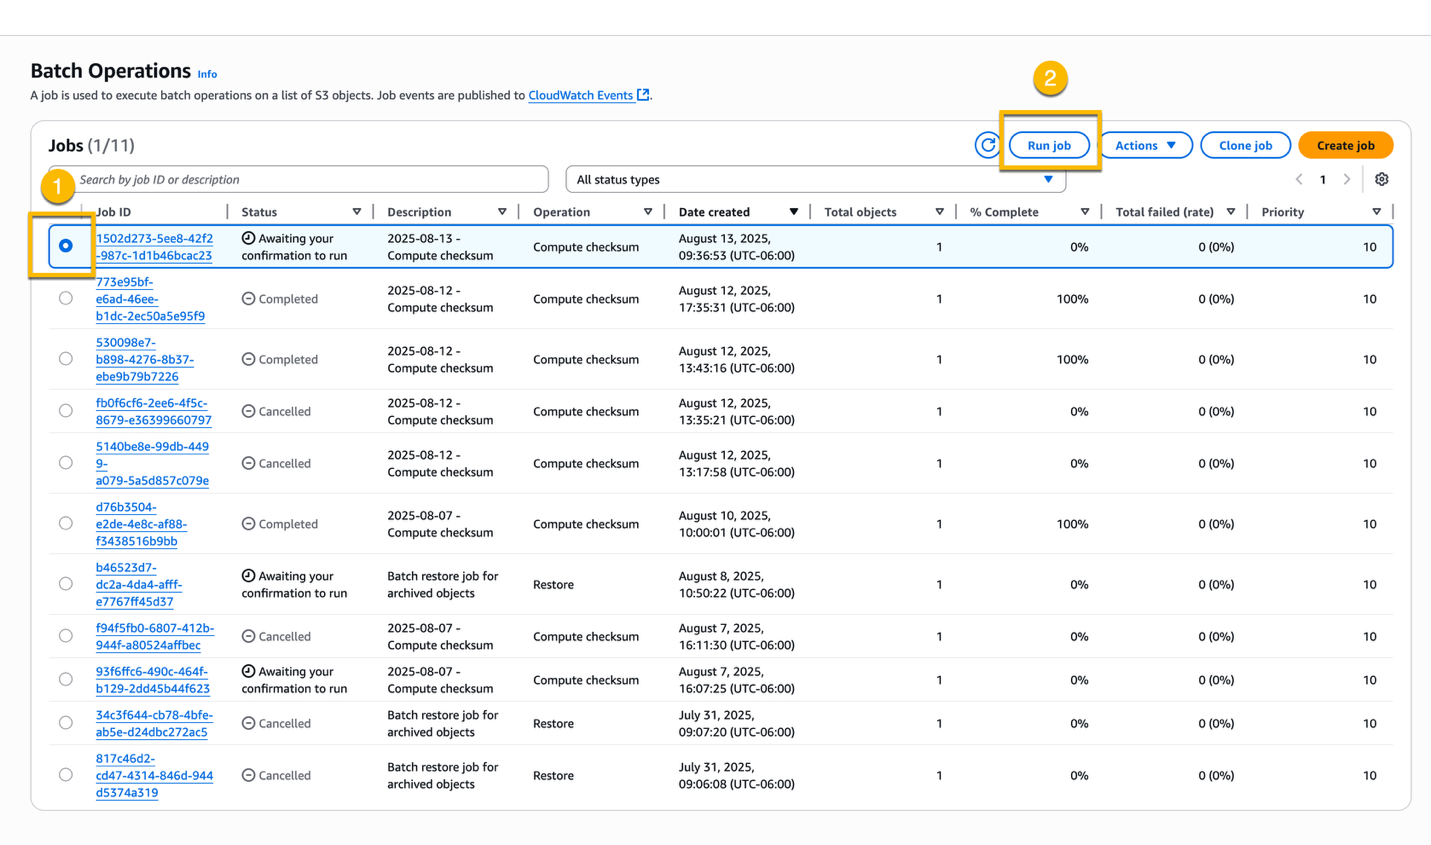Click the Create job button
Viewport: 1431px width, 845px height.
tap(1345, 145)
